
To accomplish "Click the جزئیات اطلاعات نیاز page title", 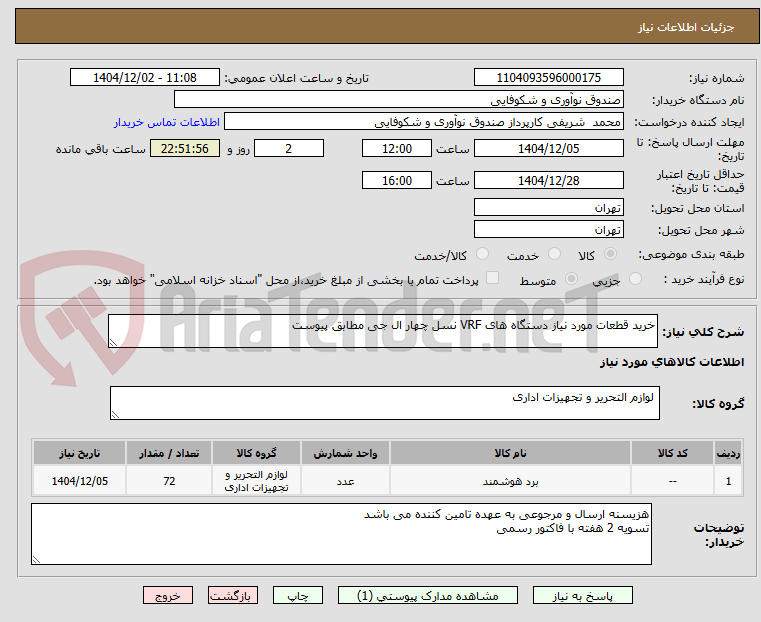I will [x=686, y=27].
